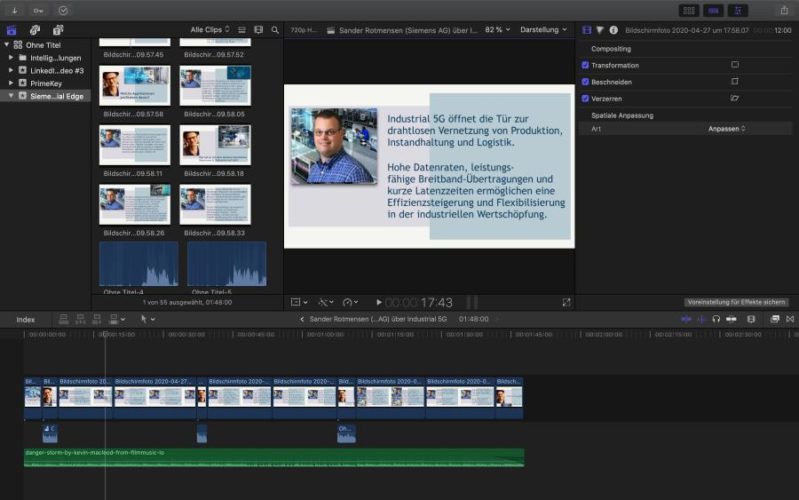The image size is (799, 500).
Task: Open the select tool arrow dropdown
Action: coord(147,319)
